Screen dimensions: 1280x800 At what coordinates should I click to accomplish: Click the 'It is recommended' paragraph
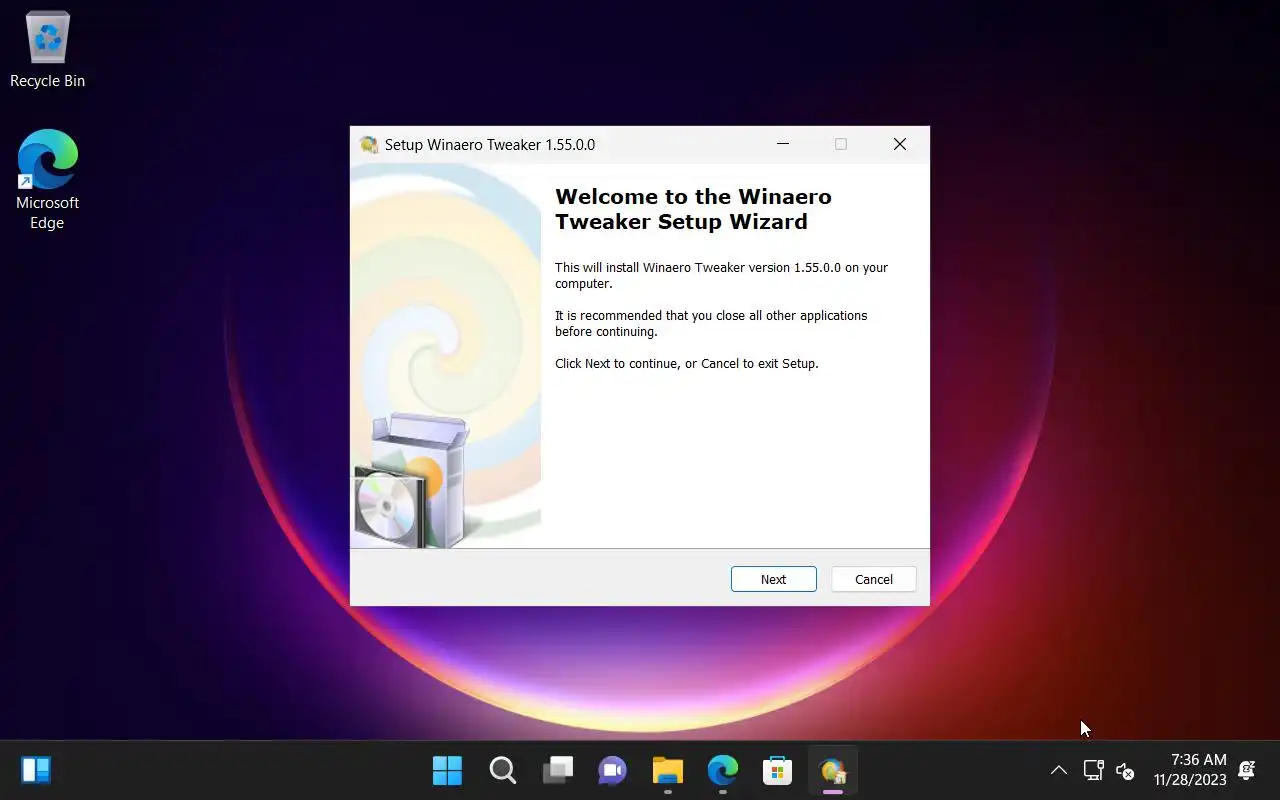pyautogui.click(x=711, y=323)
